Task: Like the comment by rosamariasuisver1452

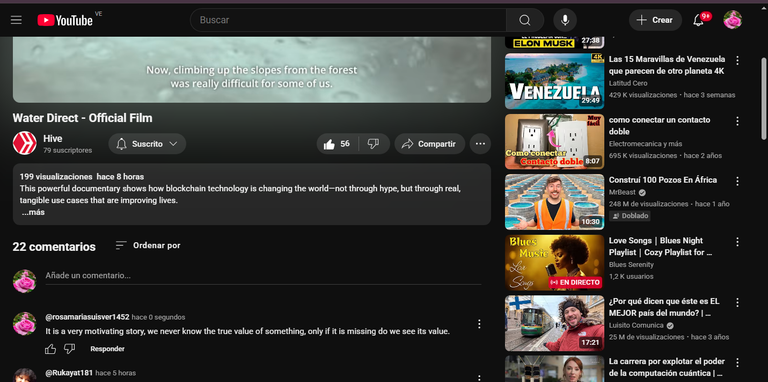Action: click(x=50, y=349)
